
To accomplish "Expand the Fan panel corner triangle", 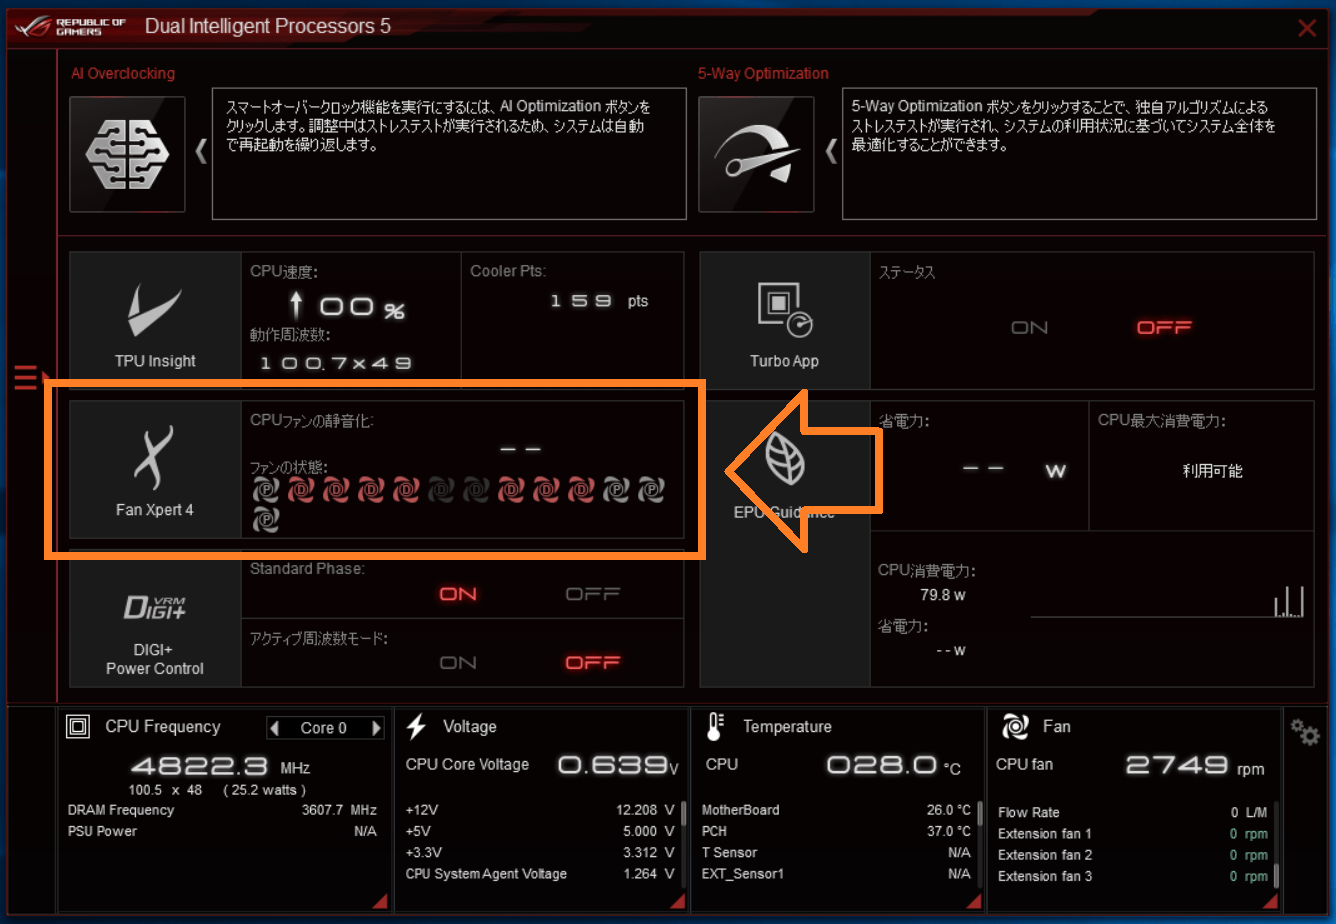I will tap(1269, 902).
